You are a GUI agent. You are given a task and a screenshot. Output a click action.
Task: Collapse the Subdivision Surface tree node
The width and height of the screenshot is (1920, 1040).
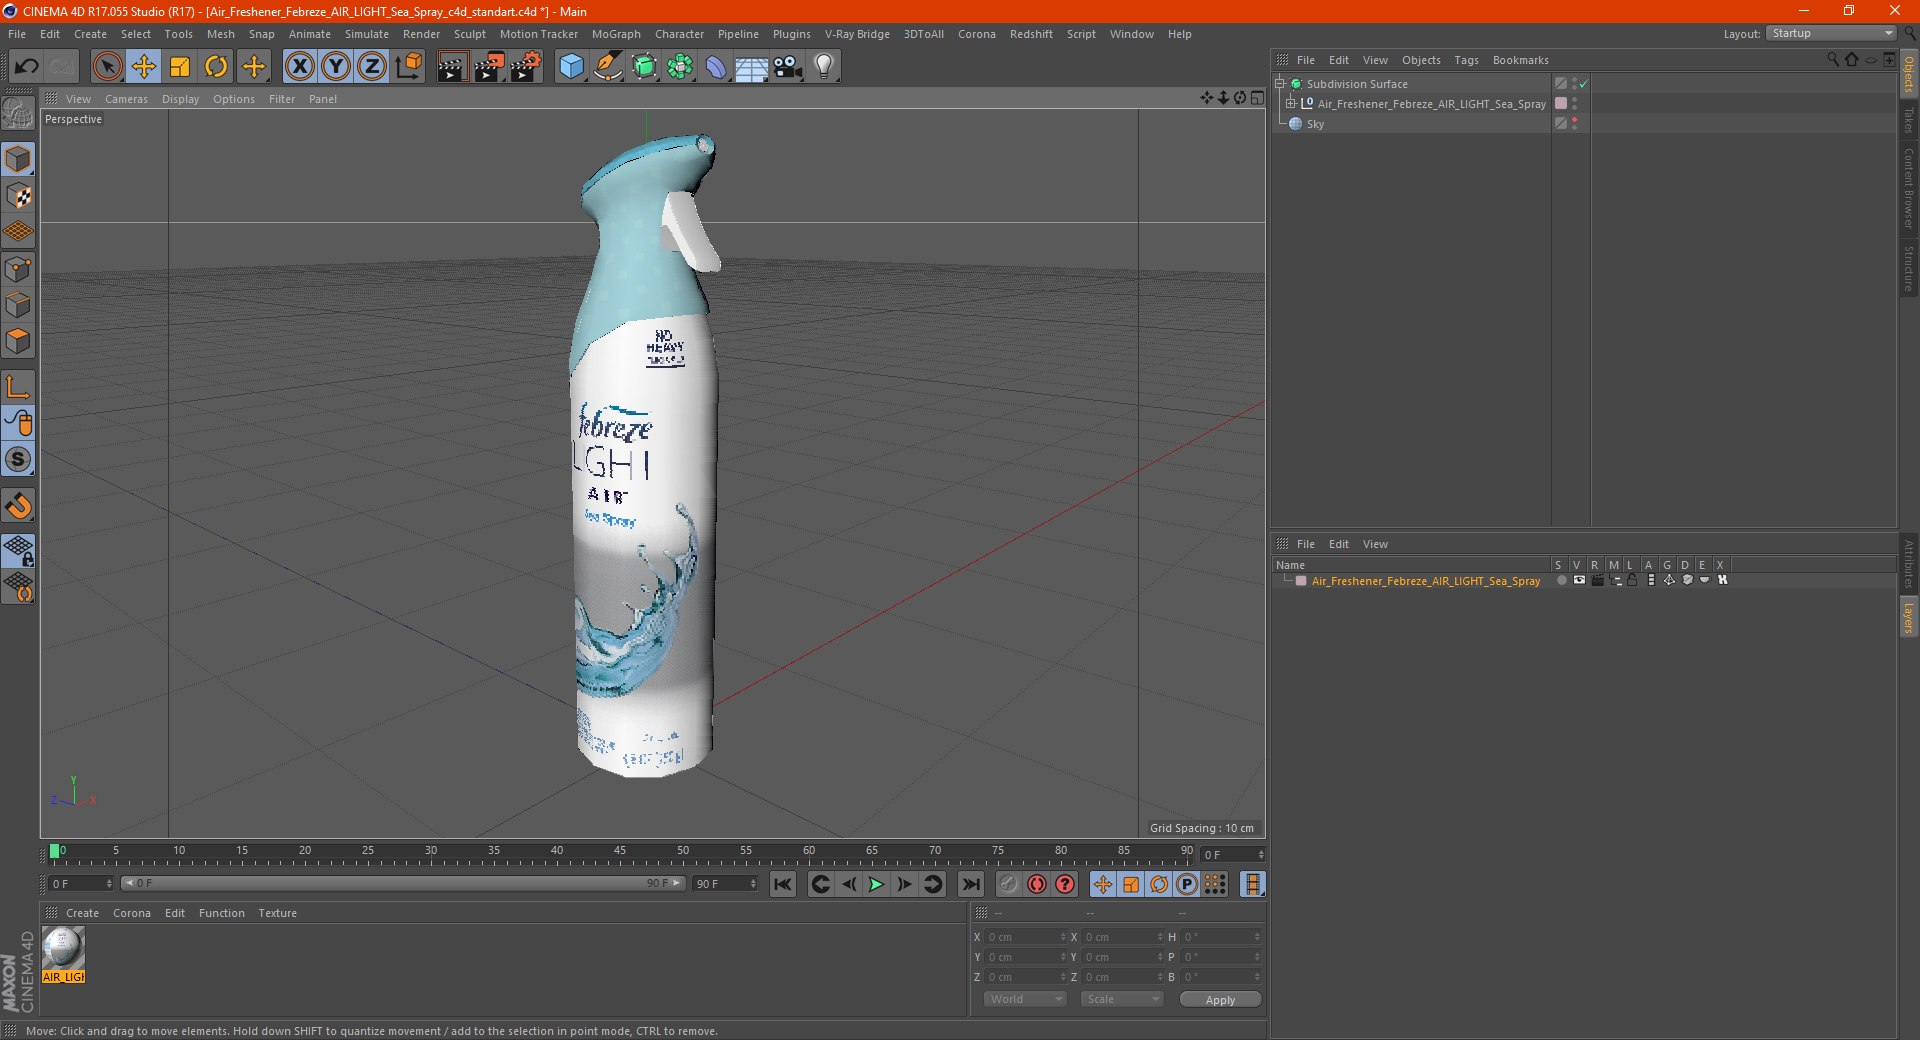tap(1280, 84)
